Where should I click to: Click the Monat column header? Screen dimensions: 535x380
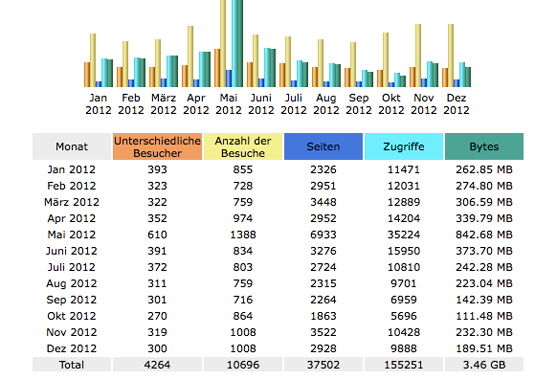[72, 147]
